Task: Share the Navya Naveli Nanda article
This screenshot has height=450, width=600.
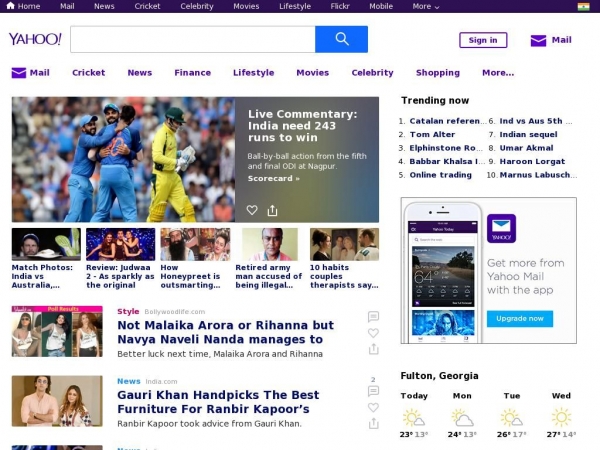Action: (373, 349)
